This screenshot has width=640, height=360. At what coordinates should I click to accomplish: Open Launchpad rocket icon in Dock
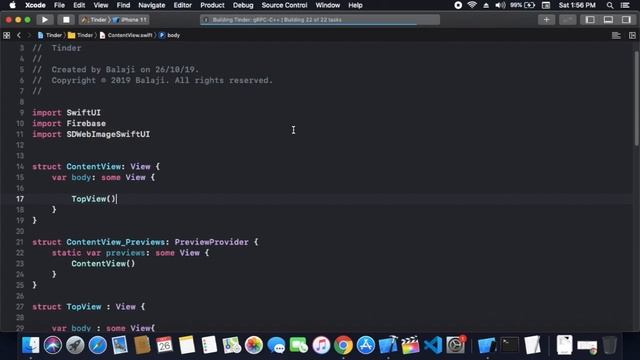click(75, 345)
